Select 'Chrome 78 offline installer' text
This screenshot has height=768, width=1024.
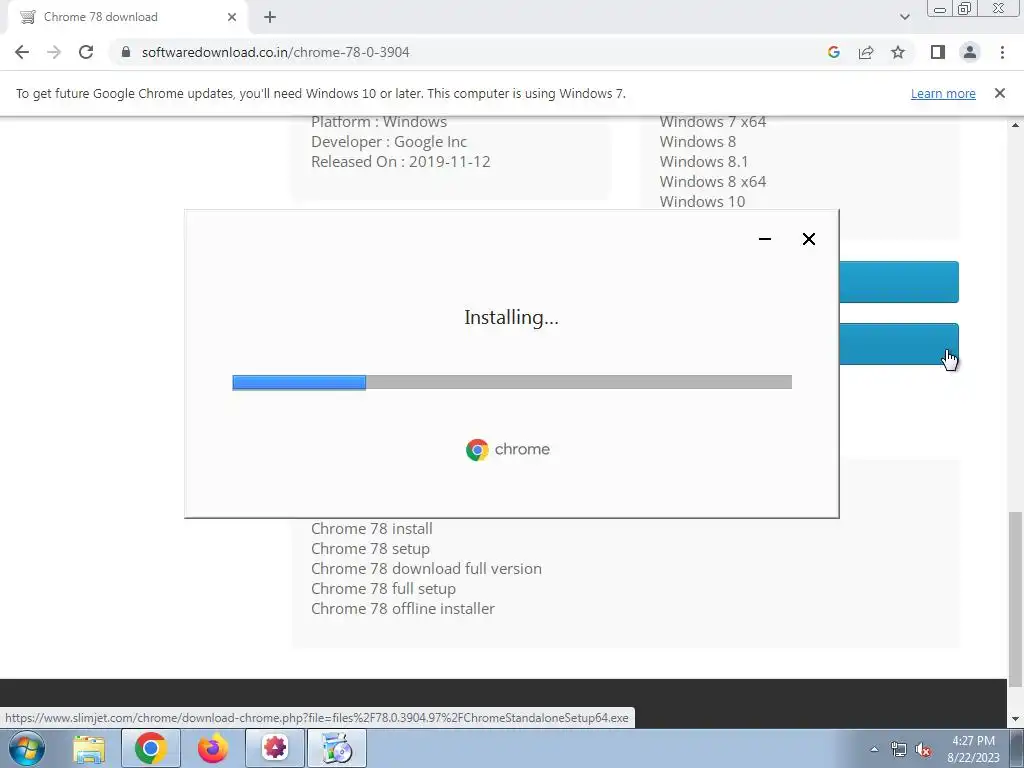coord(403,609)
